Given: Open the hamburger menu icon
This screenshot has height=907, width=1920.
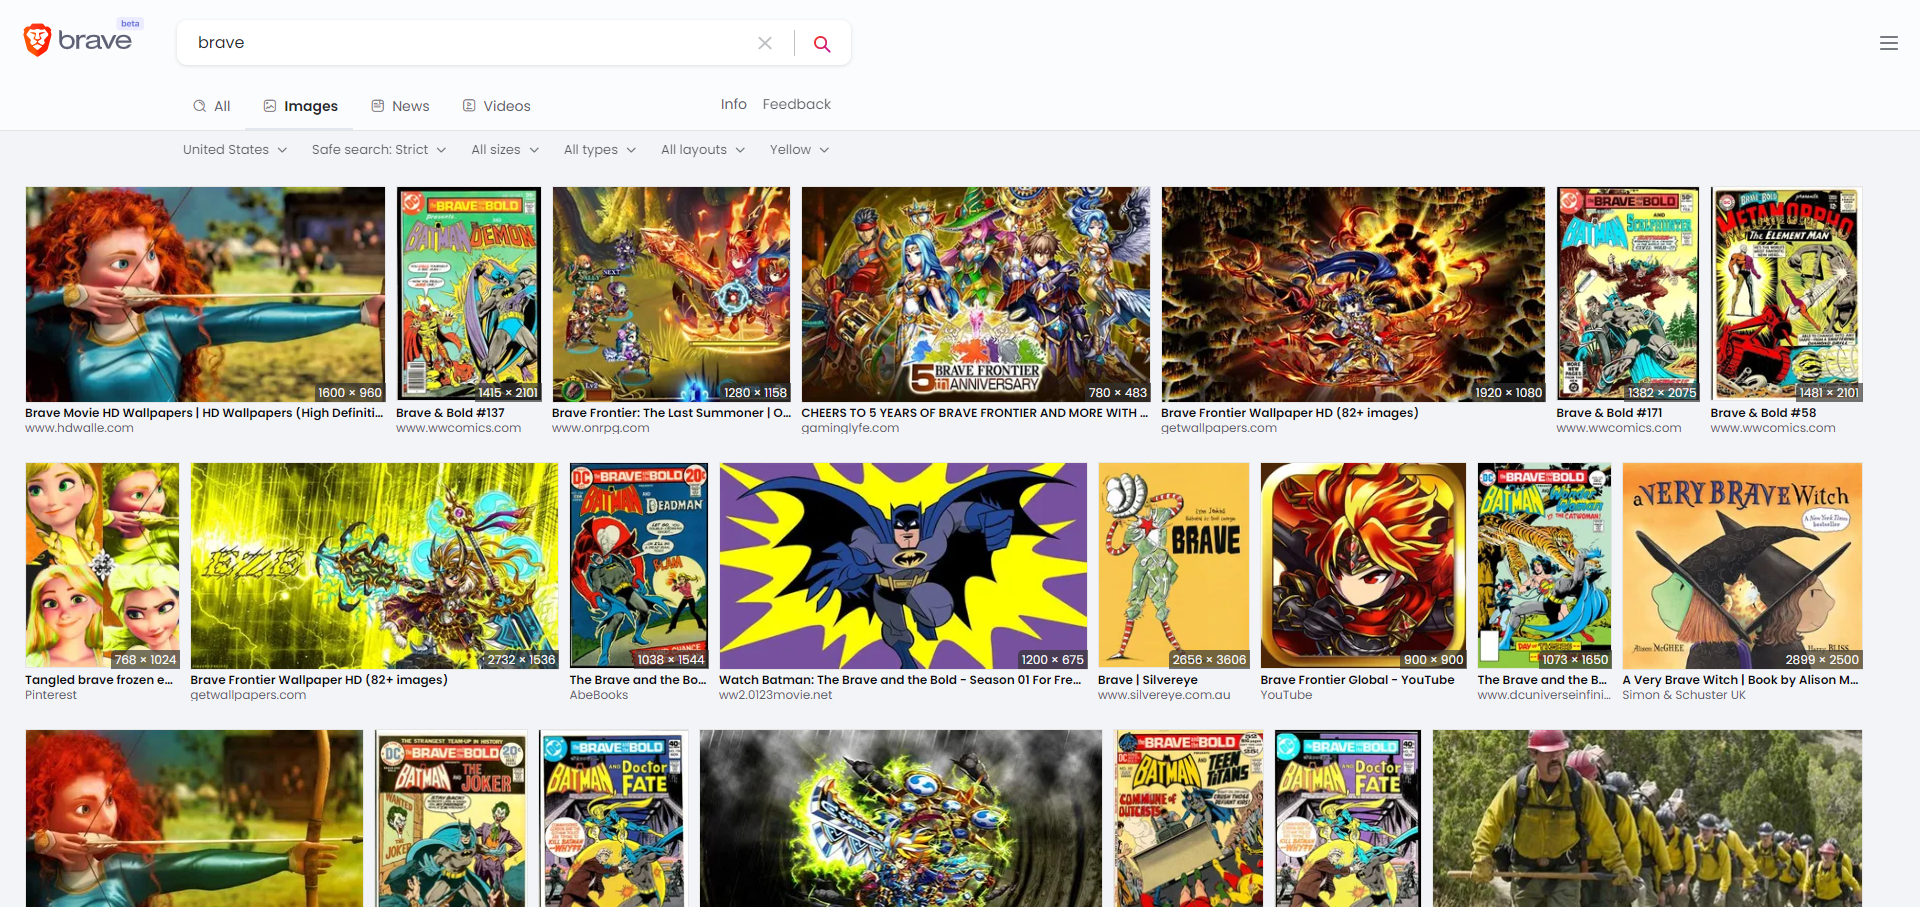Looking at the screenshot, I should (x=1888, y=43).
